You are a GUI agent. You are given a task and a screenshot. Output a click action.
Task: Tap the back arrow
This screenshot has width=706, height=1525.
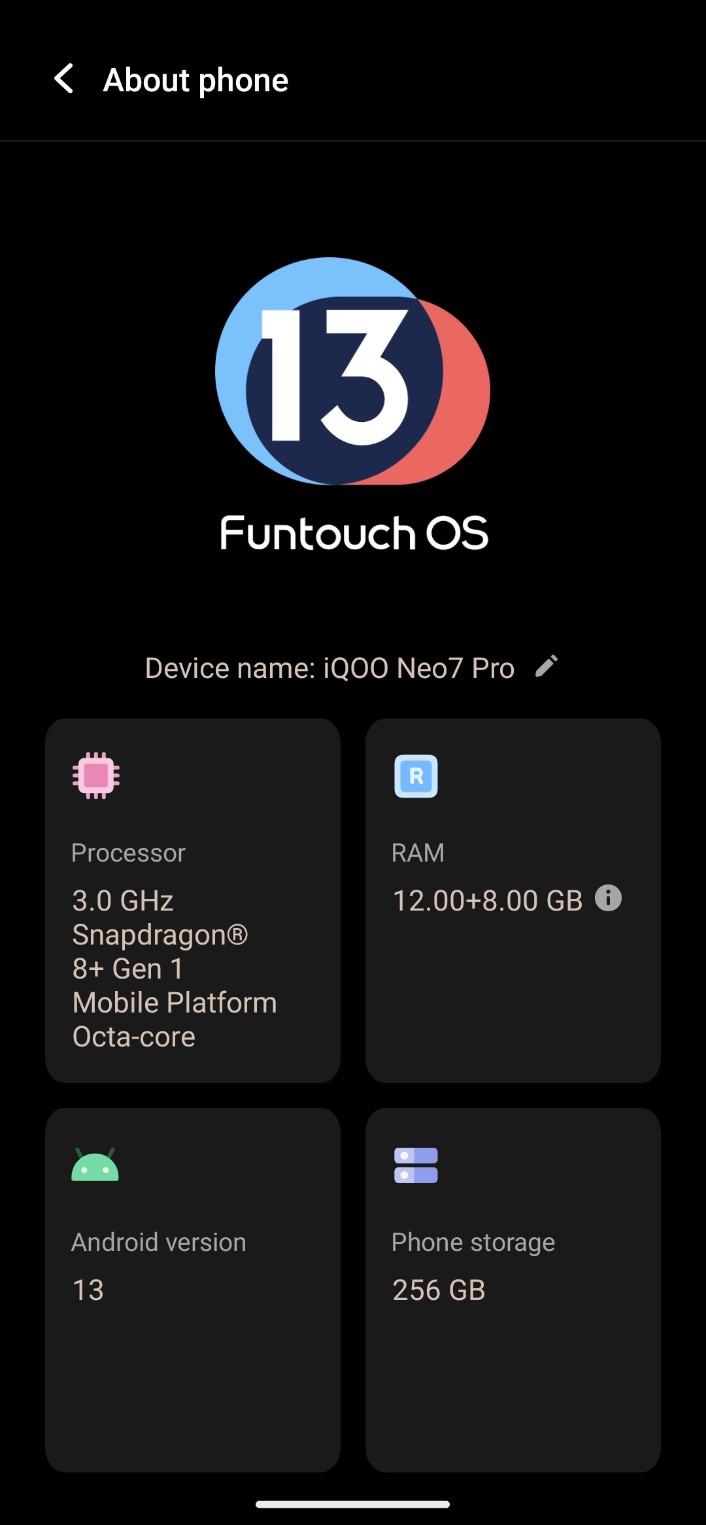tap(64, 79)
